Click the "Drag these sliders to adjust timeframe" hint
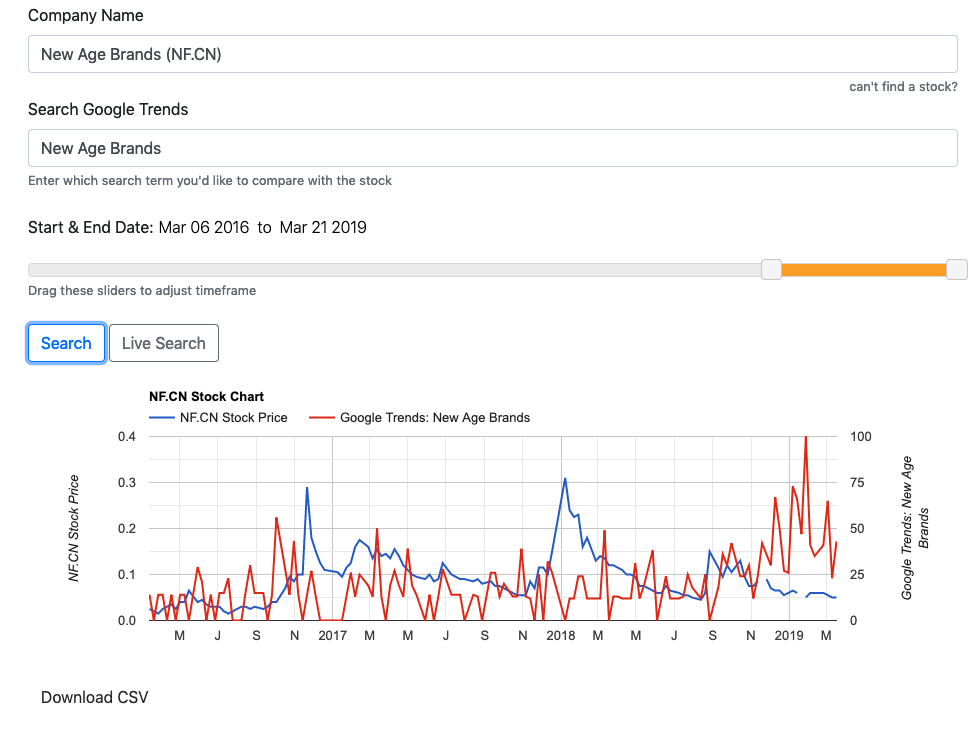The width and height of the screenshot is (974, 733). [142, 290]
